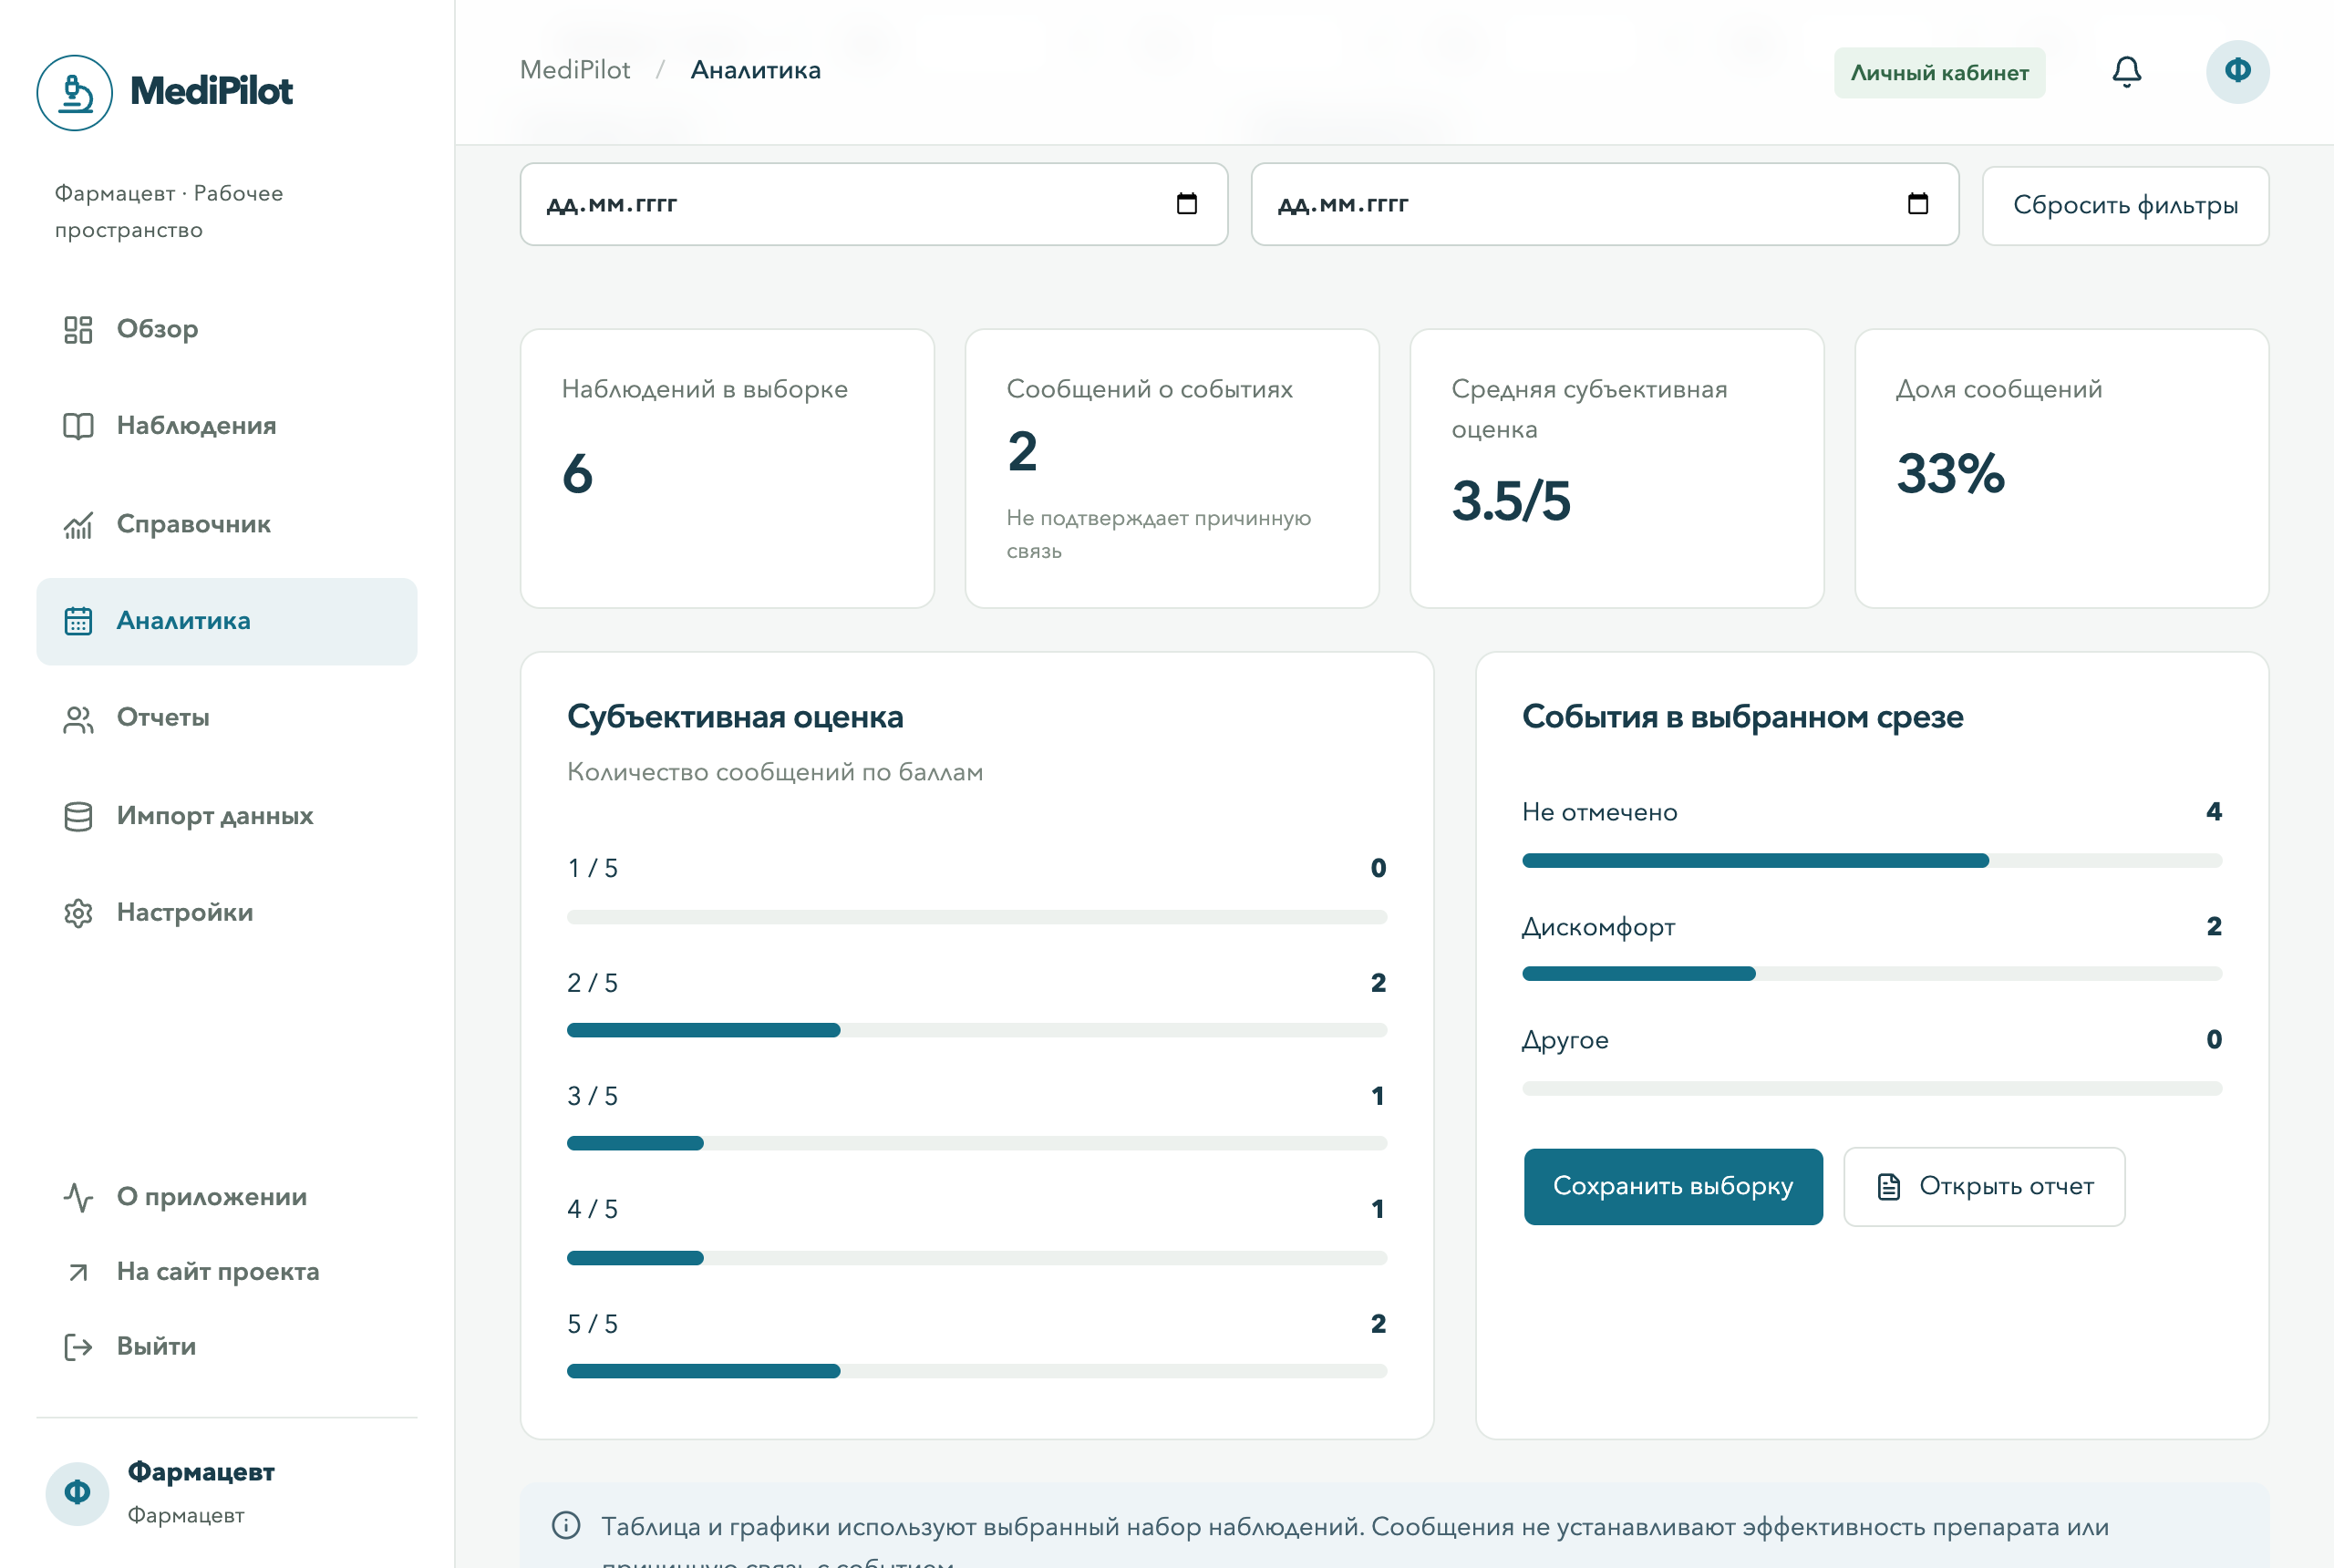Click the Настройки gear icon
Viewport: 2334px width, 1568px height.
click(78, 913)
